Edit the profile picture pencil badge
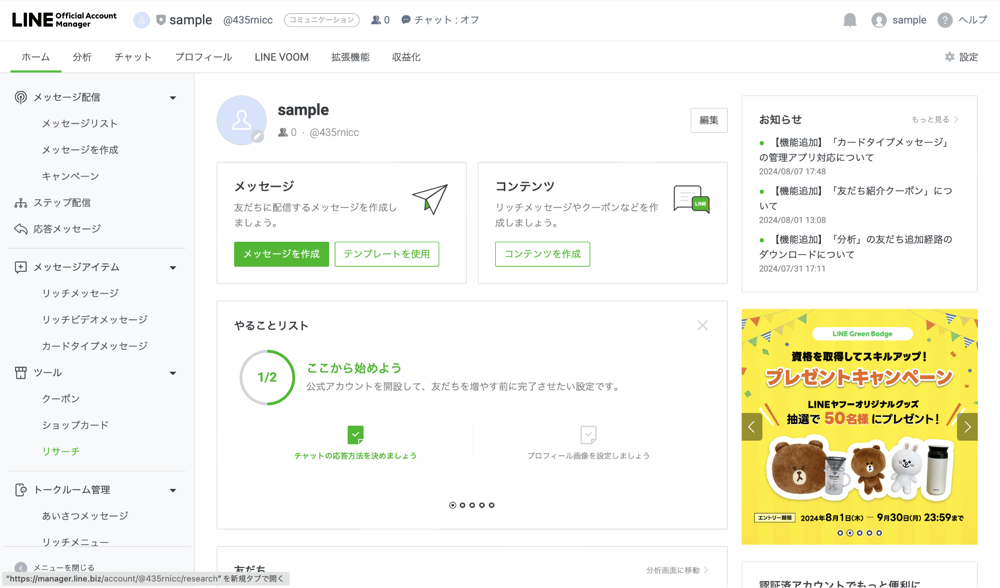The image size is (1000, 588). [257, 136]
